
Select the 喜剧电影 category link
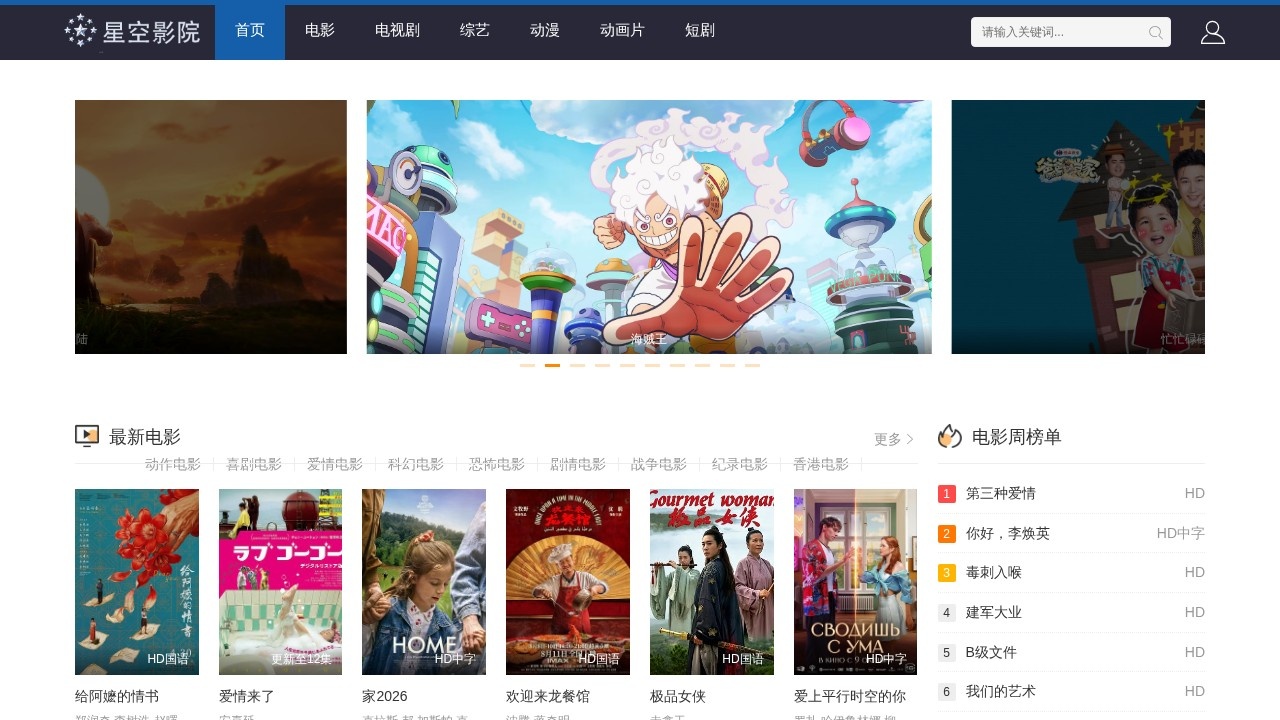point(254,464)
